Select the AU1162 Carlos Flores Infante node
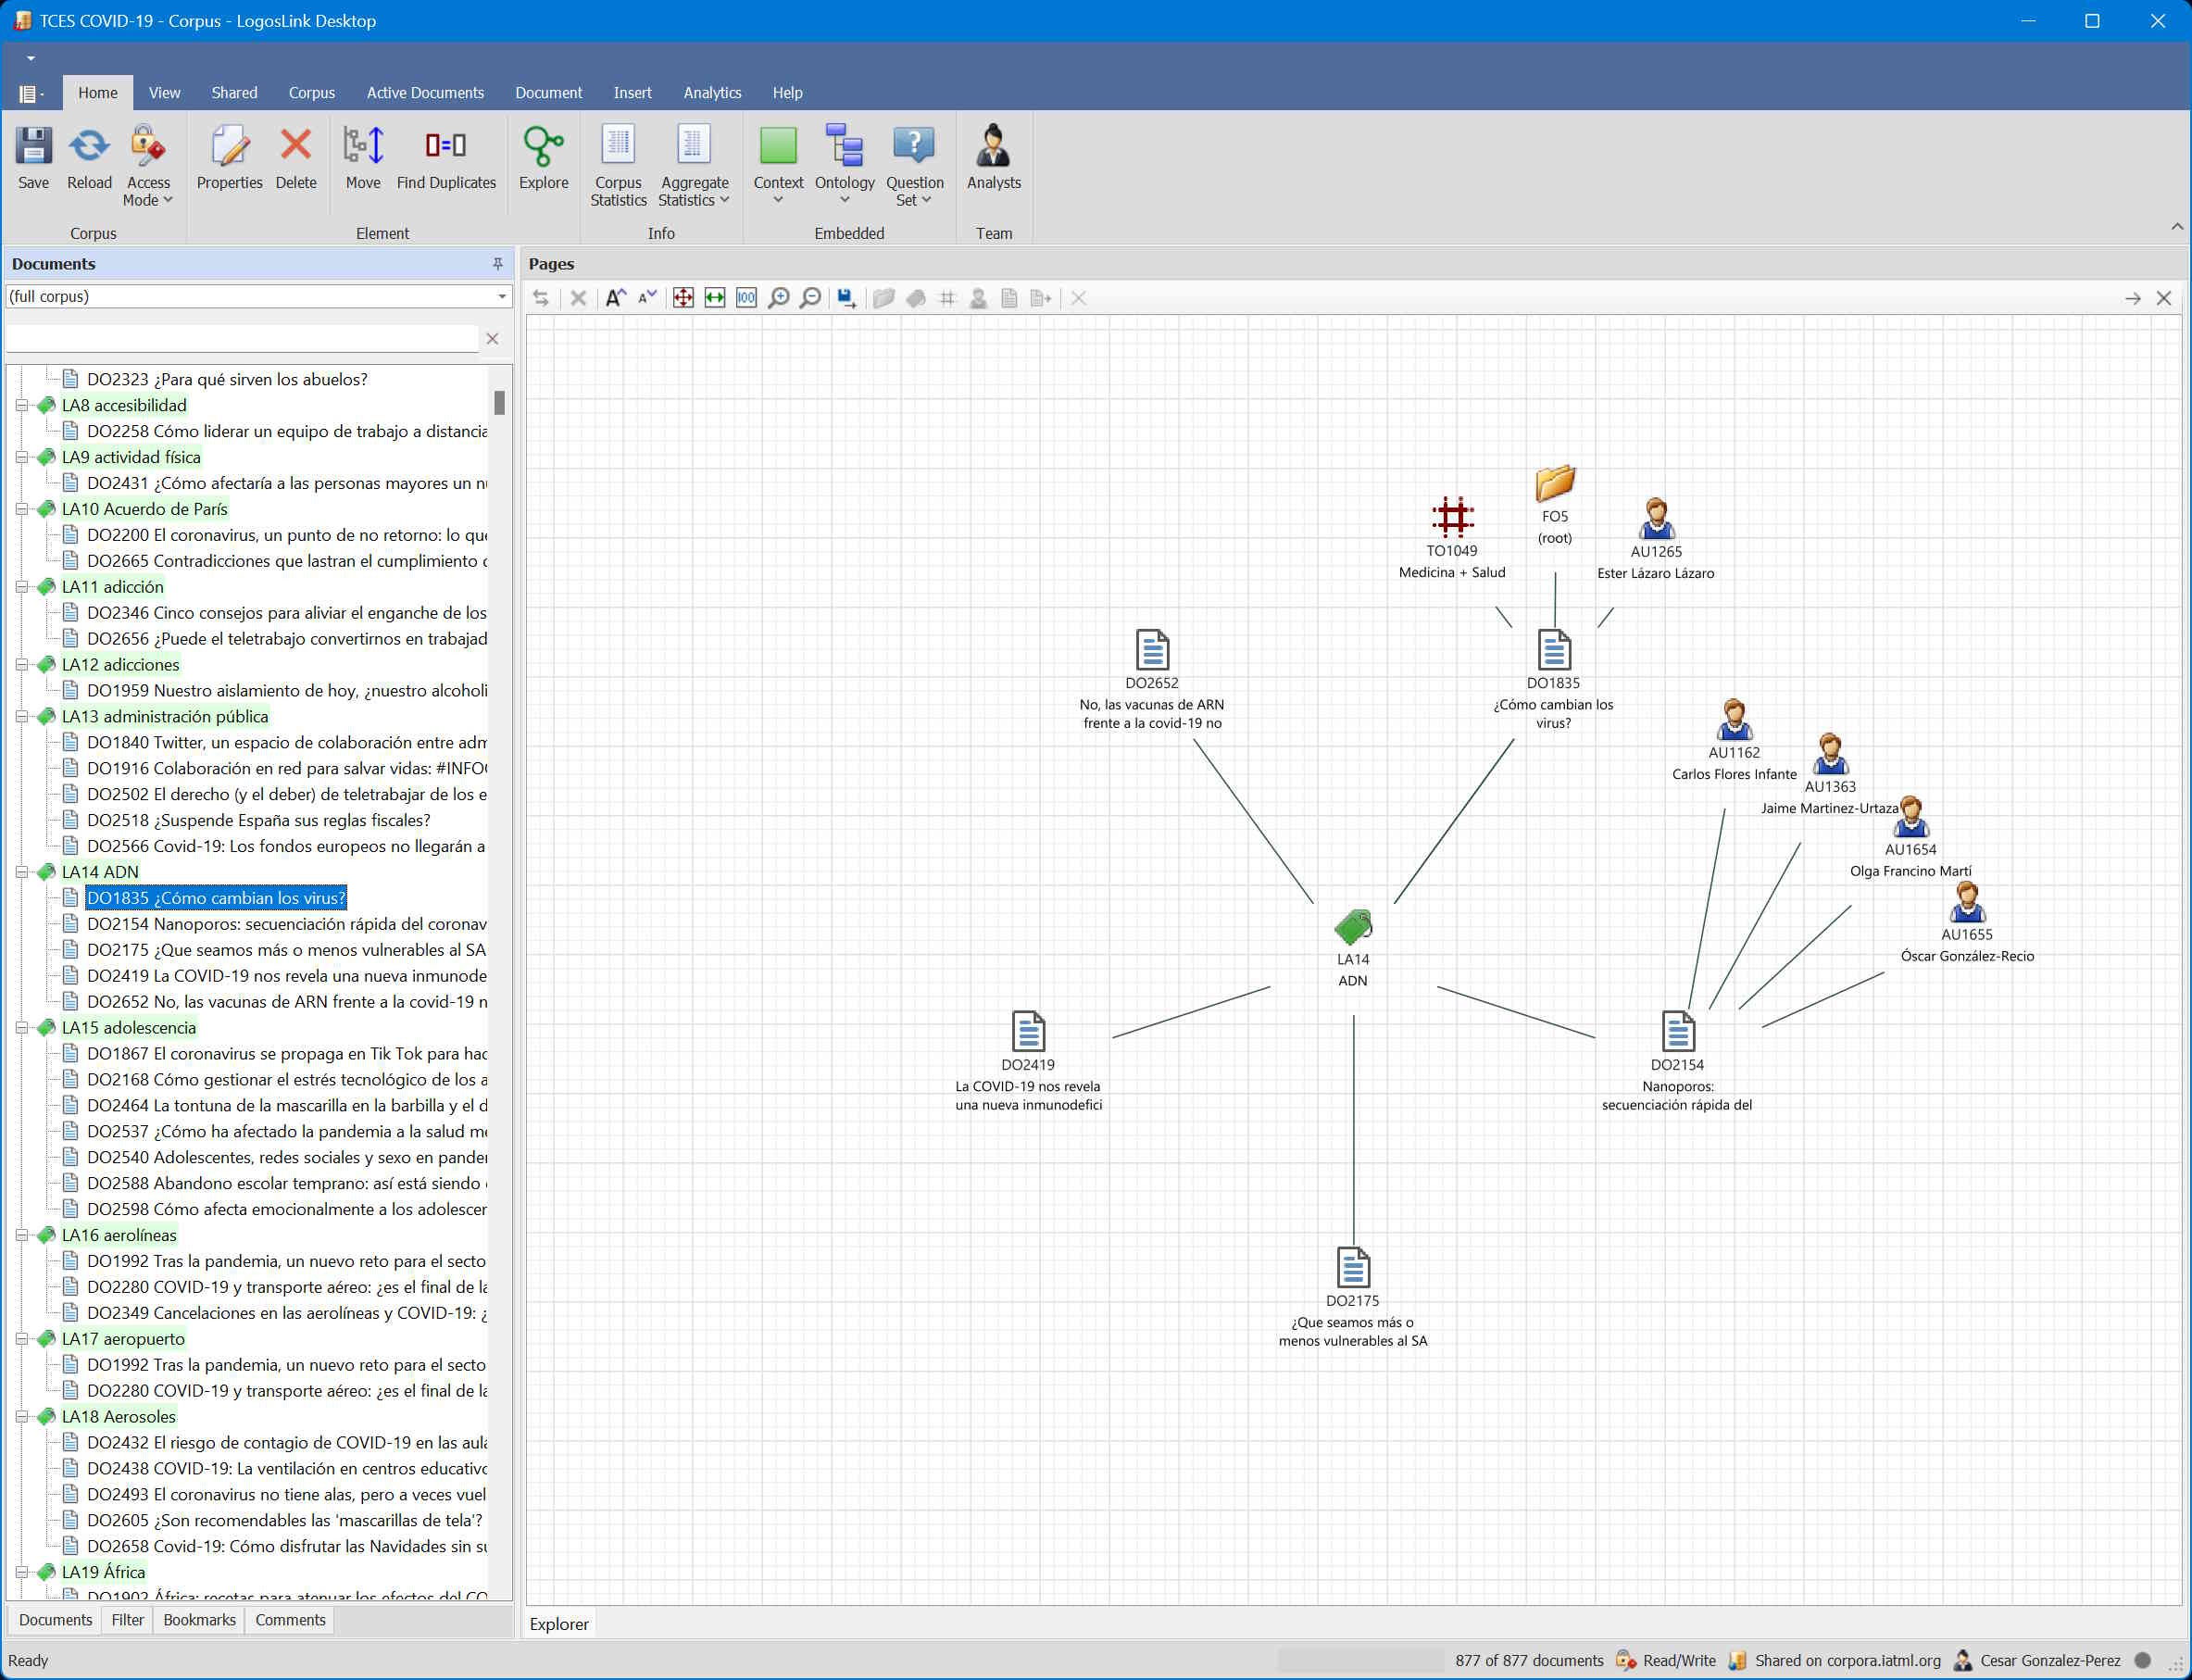The height and width of the screenshot is (1680, 2192). click(x=1734, y=740)
